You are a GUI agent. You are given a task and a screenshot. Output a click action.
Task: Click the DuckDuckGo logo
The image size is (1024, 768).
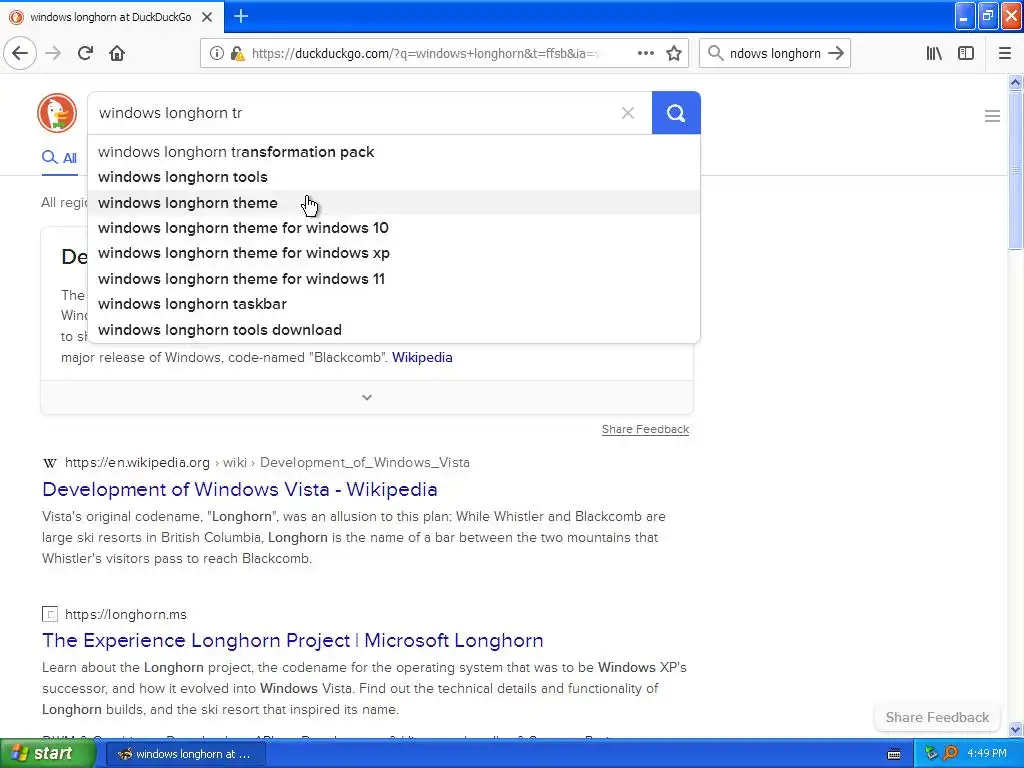pyautogui.click(x=57, y=113)
